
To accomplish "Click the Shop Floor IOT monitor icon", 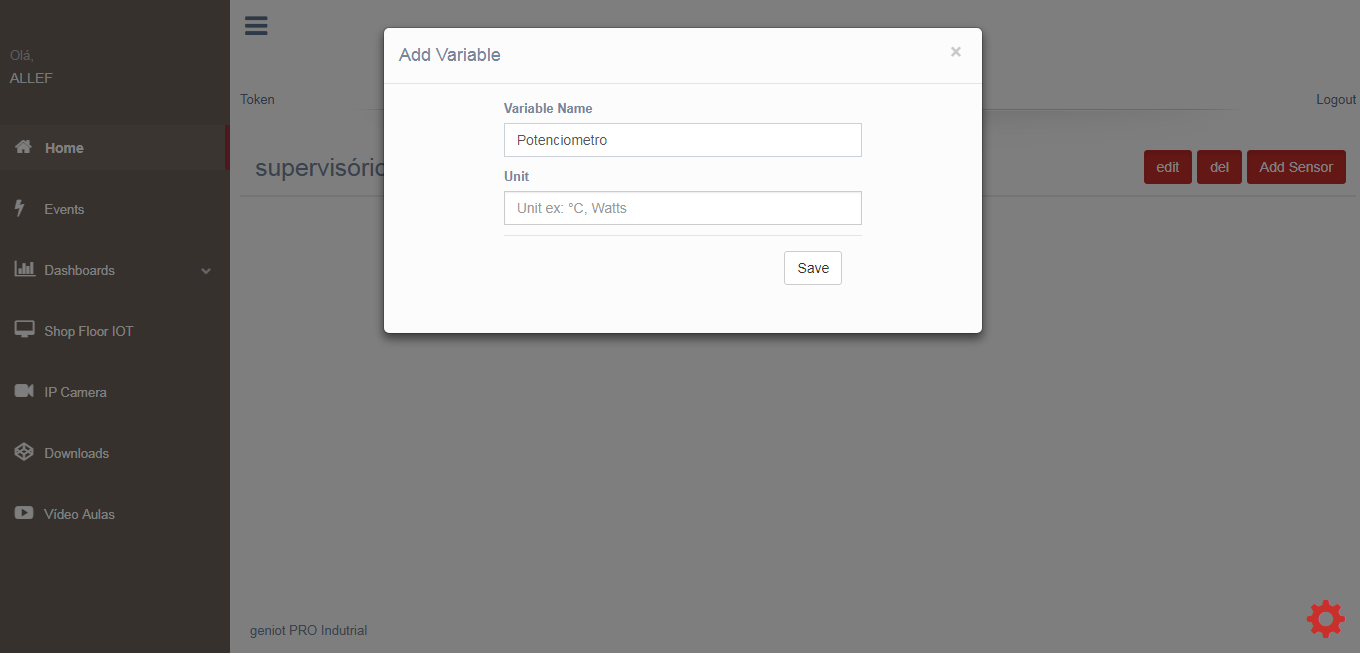I will point(24,330).
